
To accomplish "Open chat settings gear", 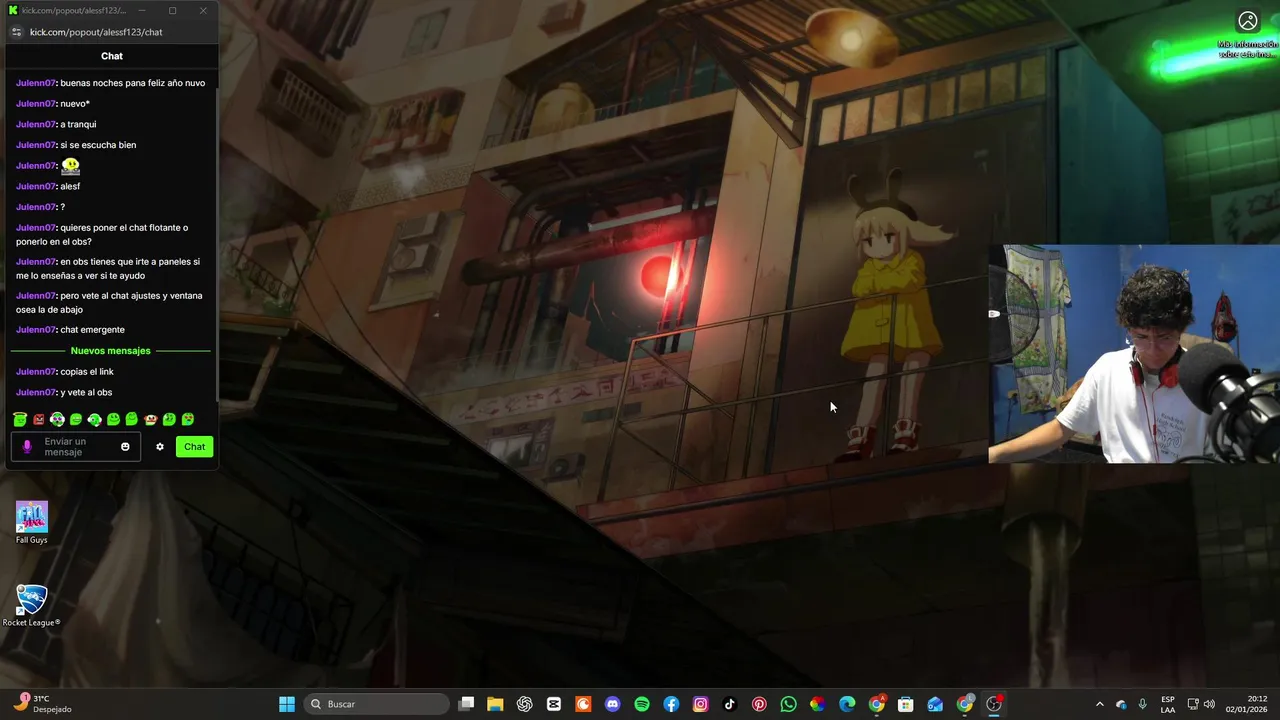I will (x=160, y=447).
